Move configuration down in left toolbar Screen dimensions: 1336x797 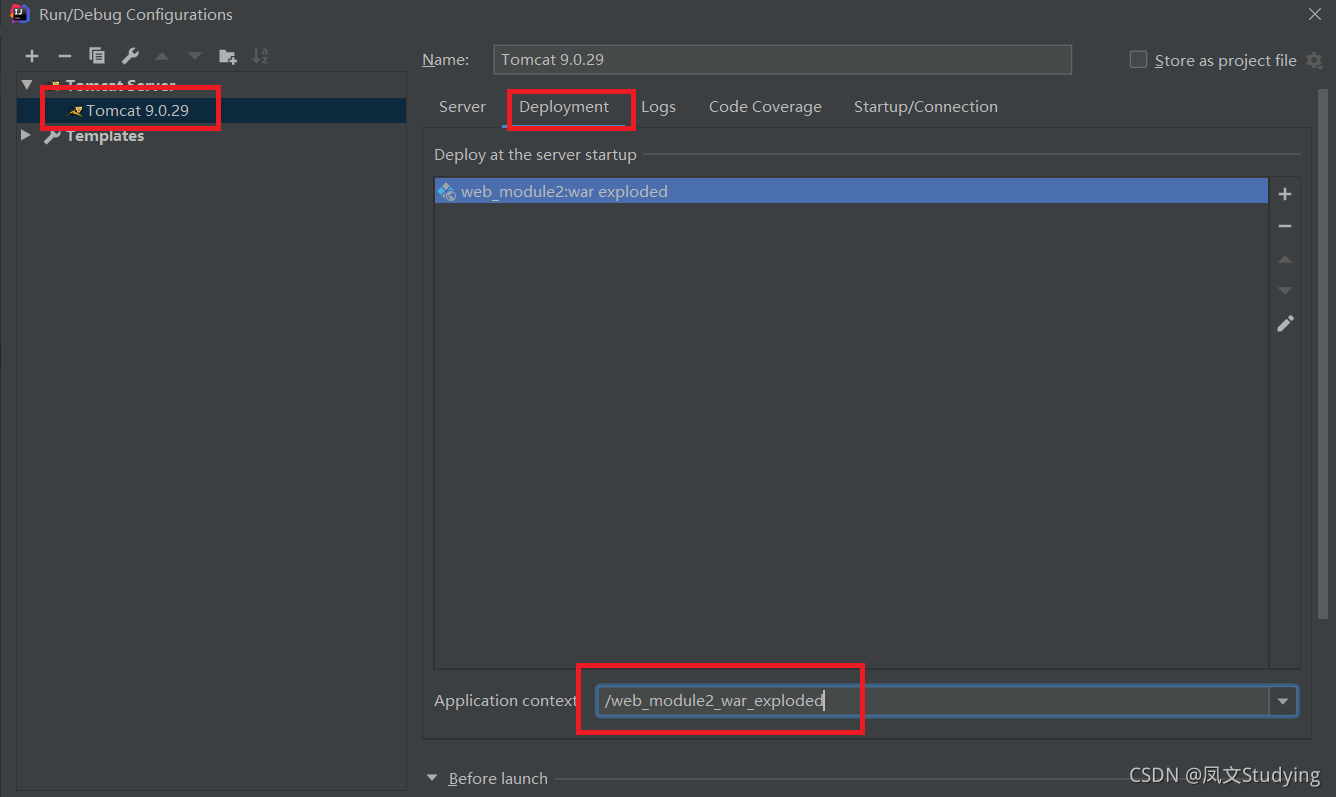[x=195, y=56]
